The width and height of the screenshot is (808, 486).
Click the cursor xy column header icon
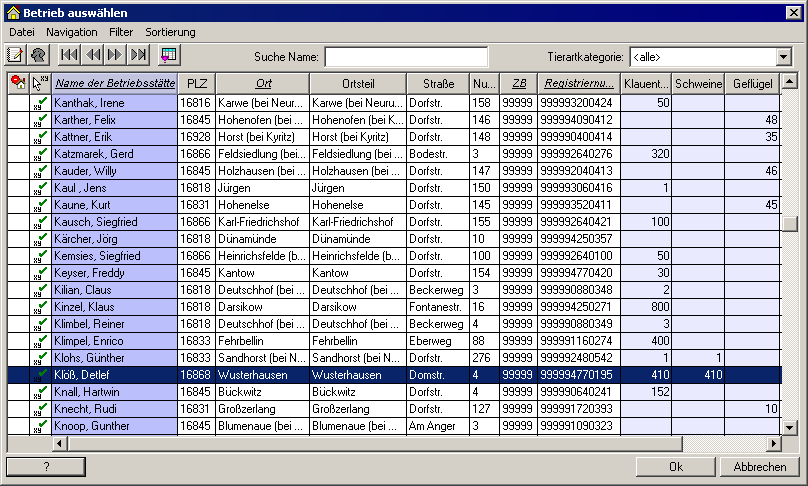click(40, 83)
